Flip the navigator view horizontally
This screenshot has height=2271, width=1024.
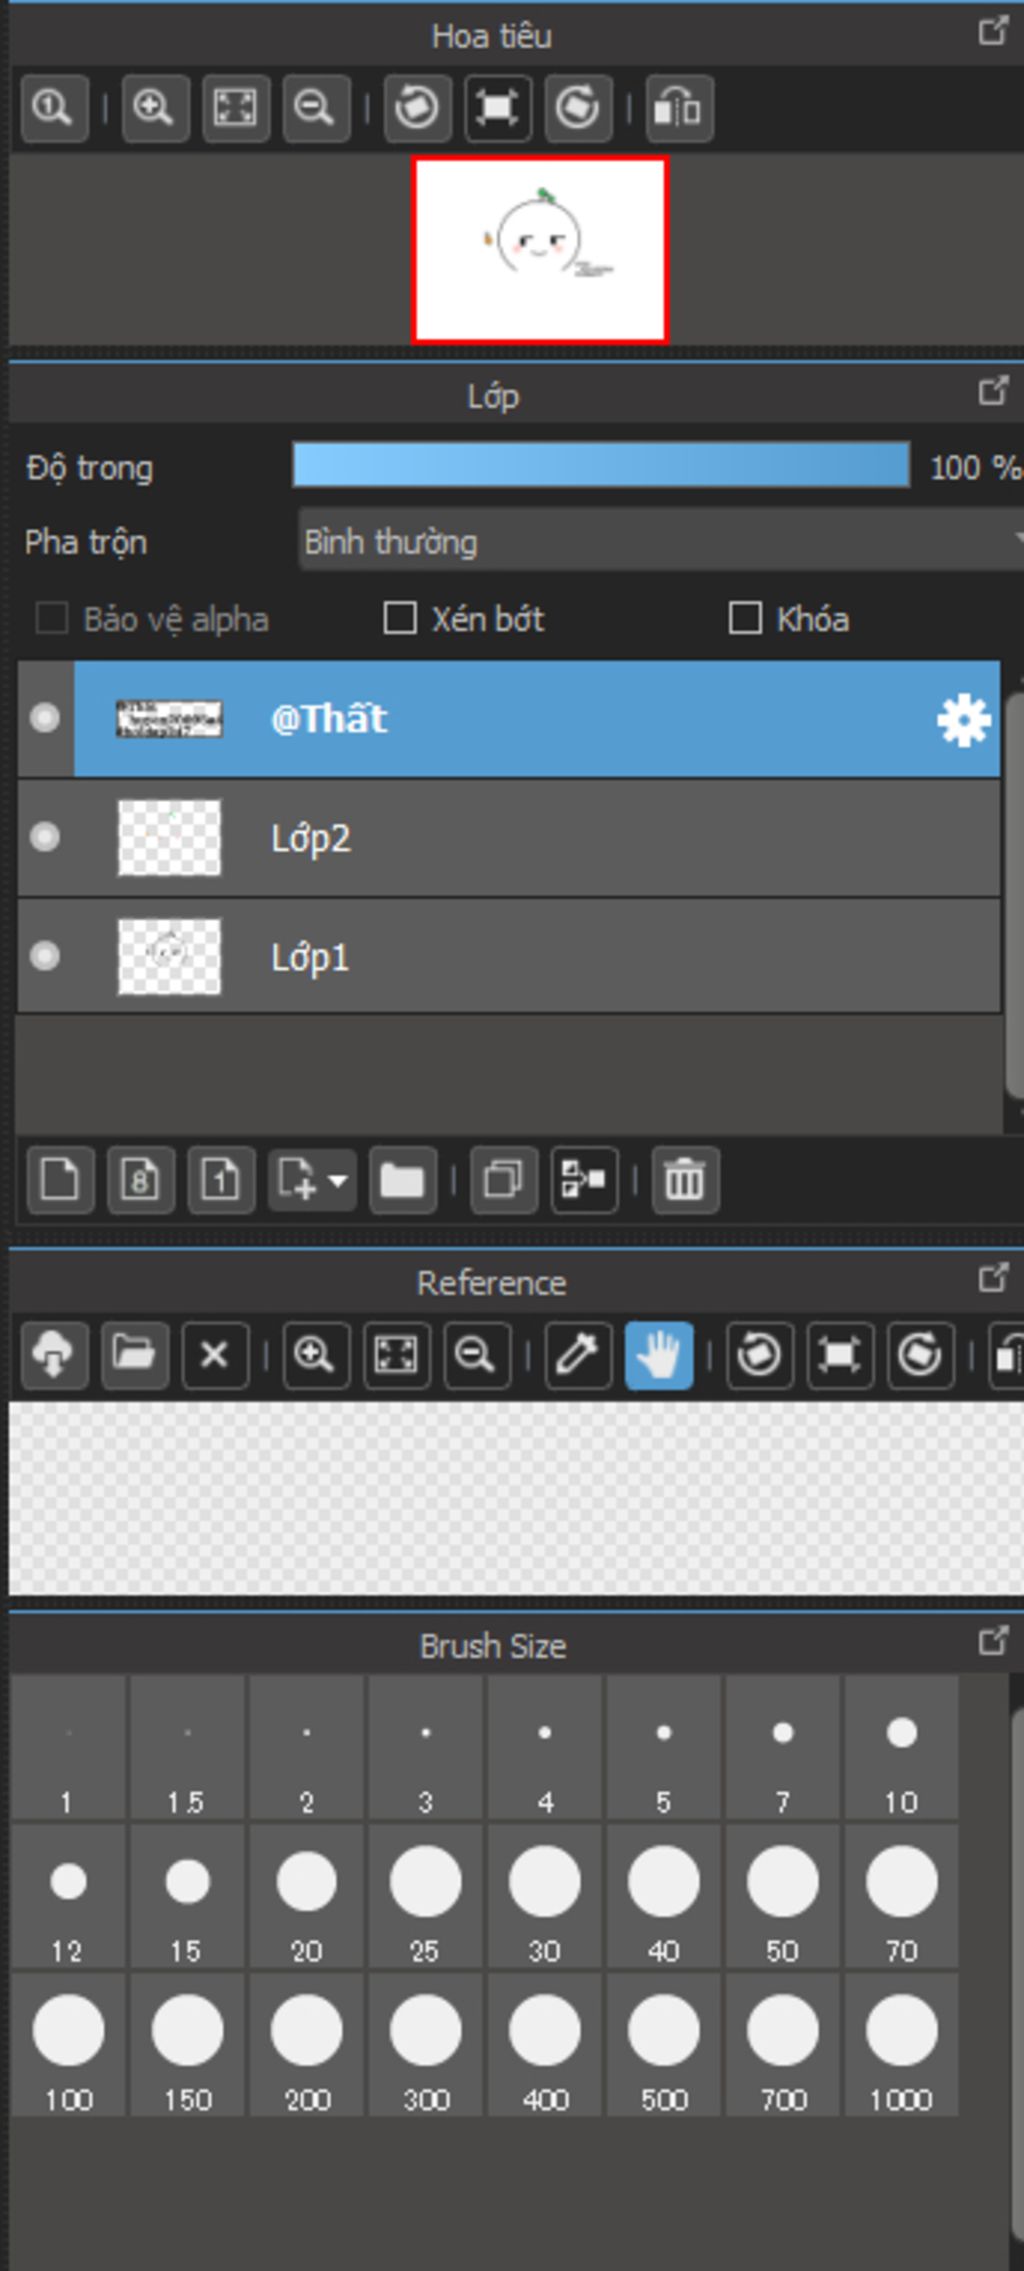[679, 107]
